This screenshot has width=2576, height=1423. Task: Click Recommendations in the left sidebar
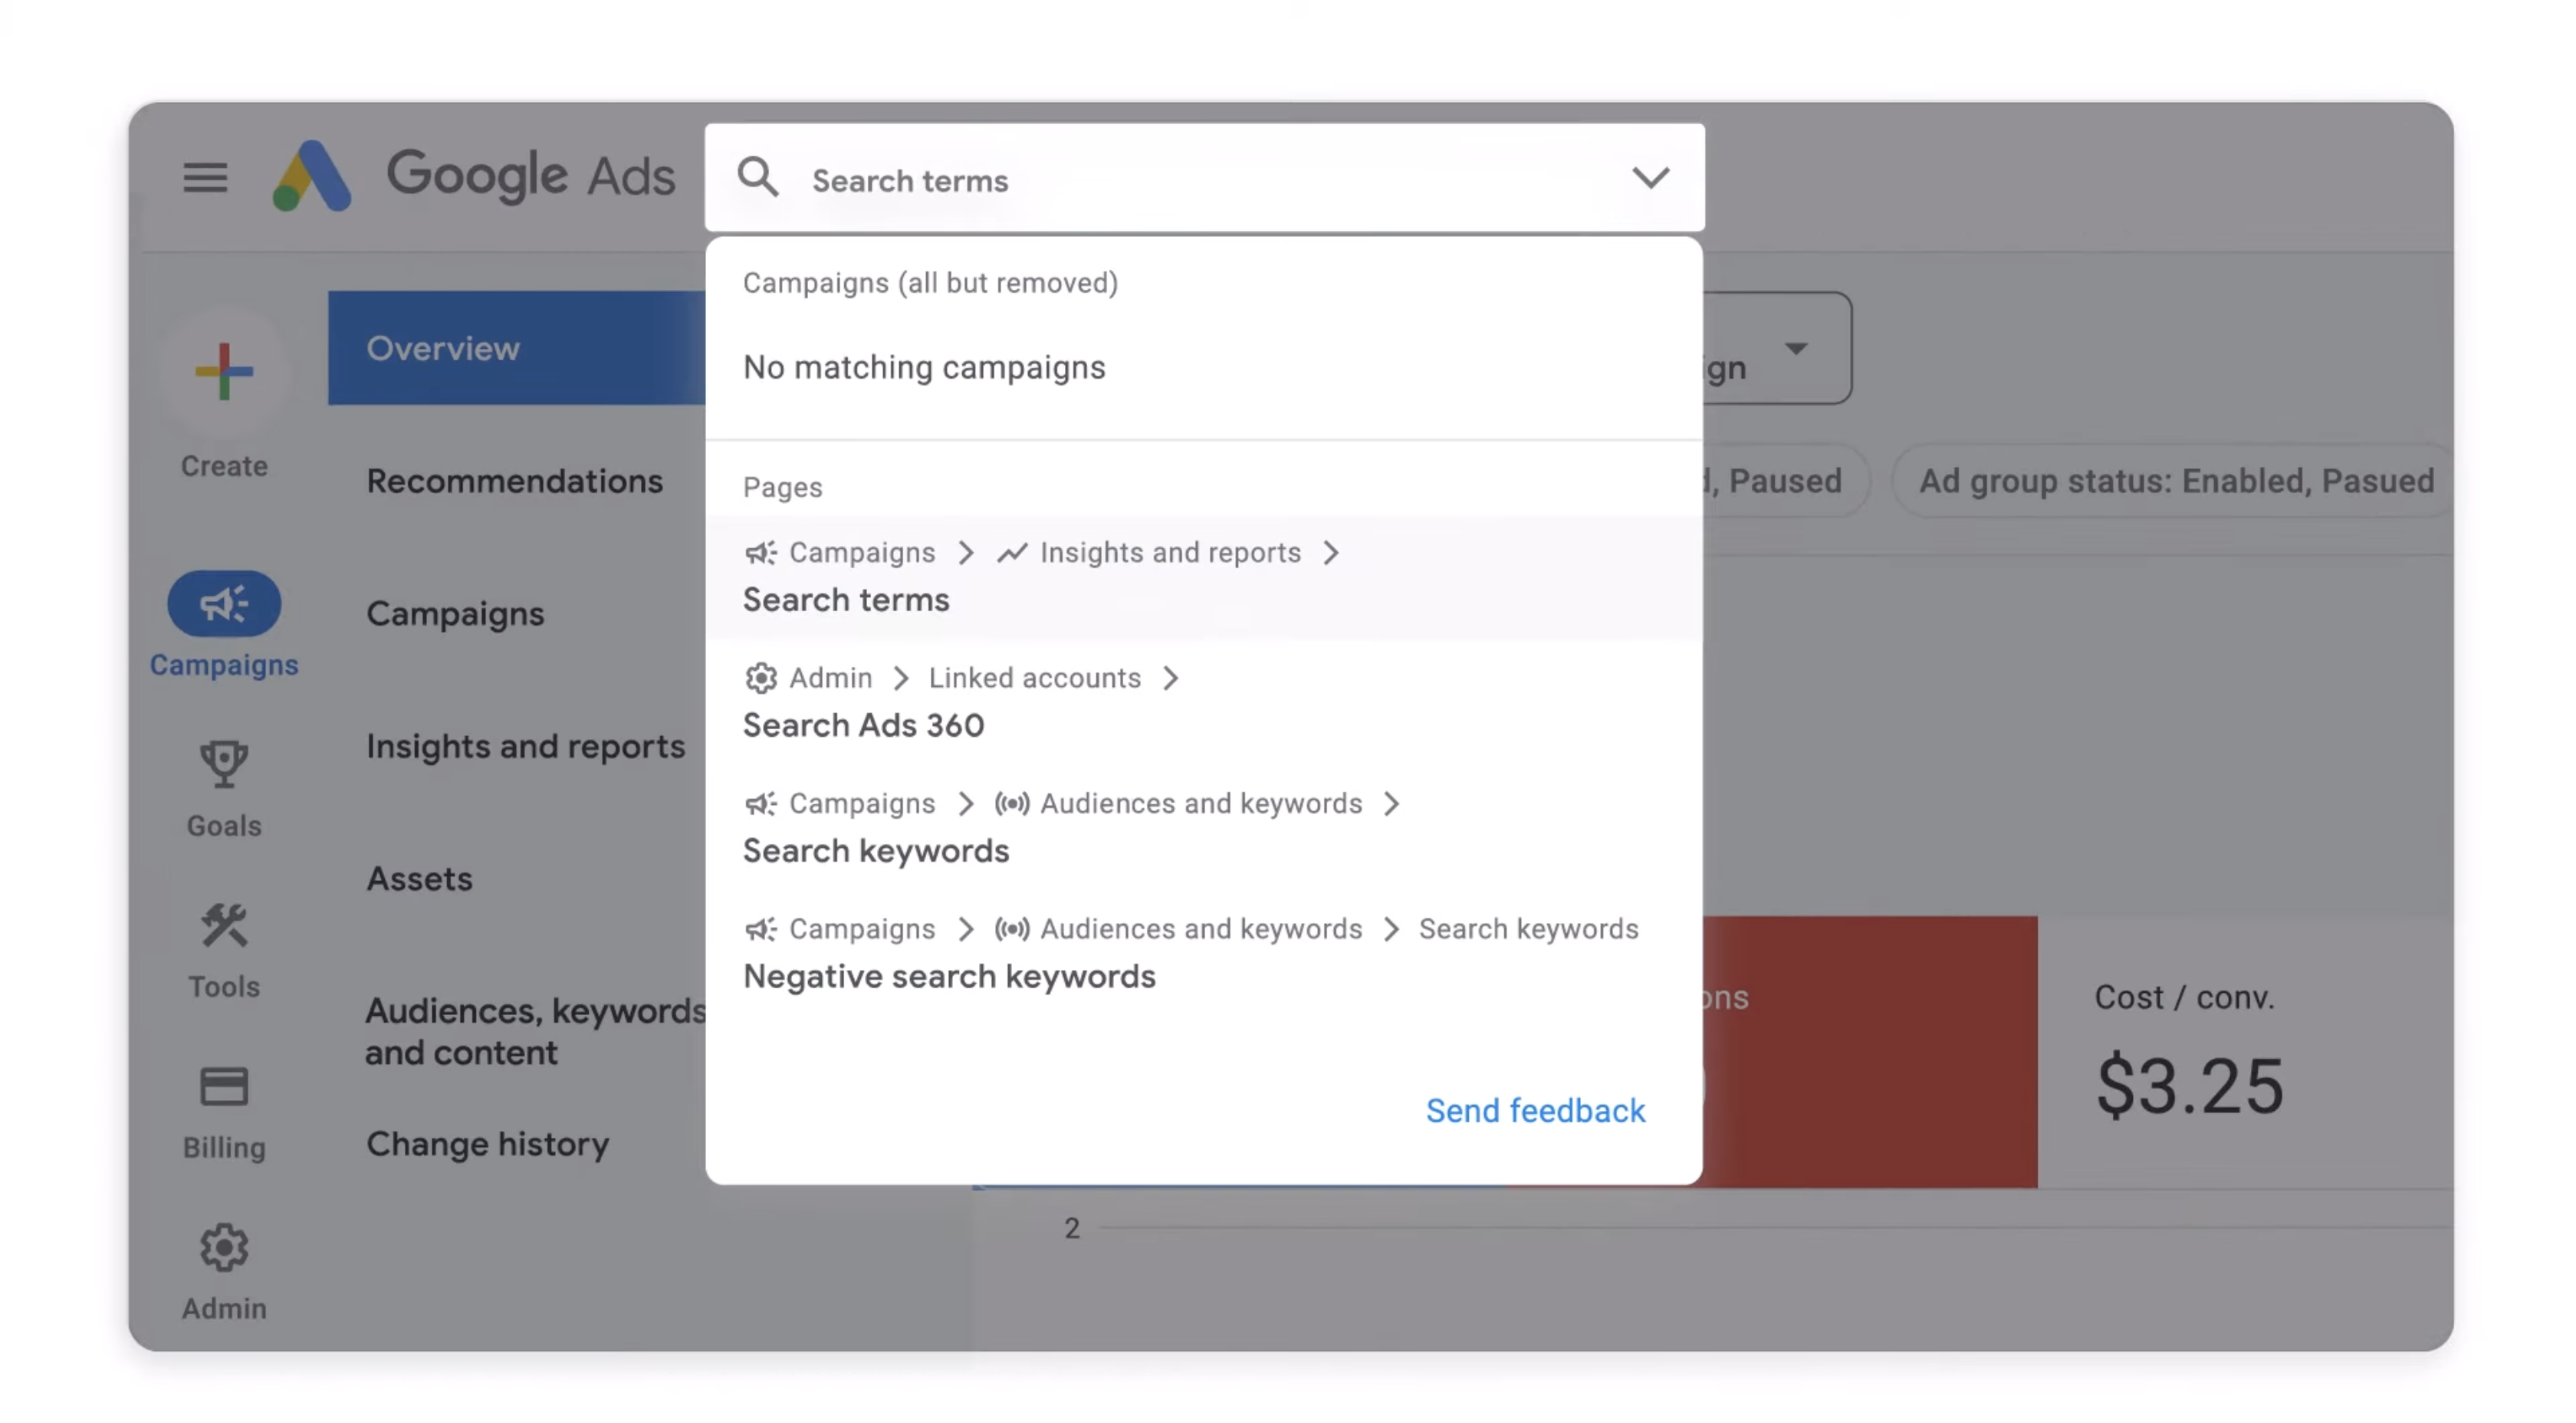click(514, 480)
